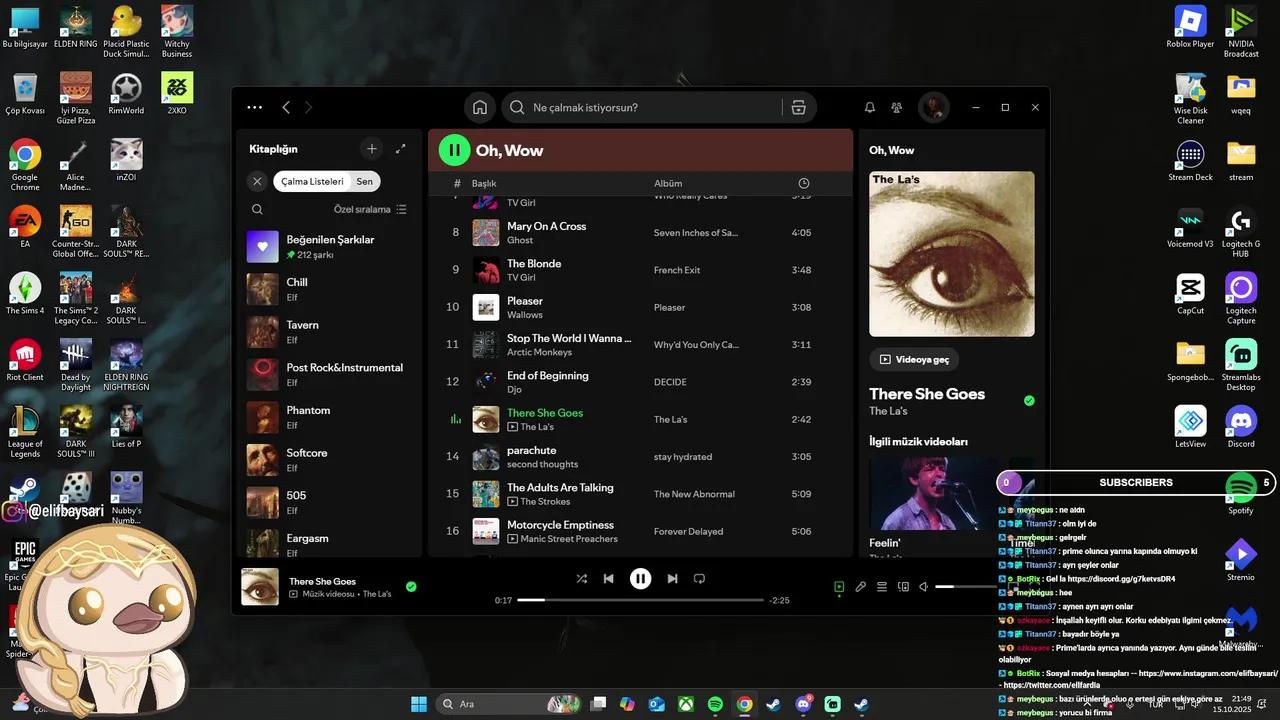Open the Windows Start menu
Viewport: 1280px width, 720px height.
click(x=419, y=704)
